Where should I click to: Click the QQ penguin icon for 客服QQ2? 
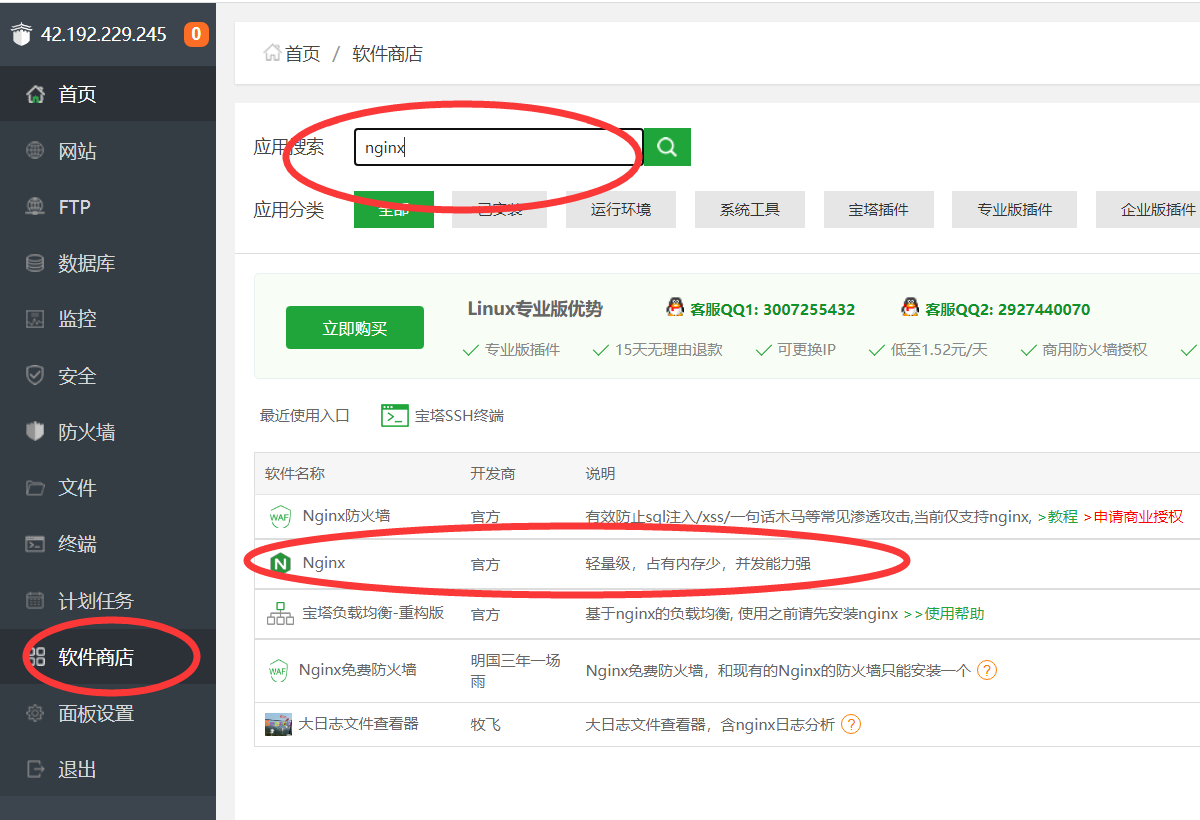tap(910, 308)
